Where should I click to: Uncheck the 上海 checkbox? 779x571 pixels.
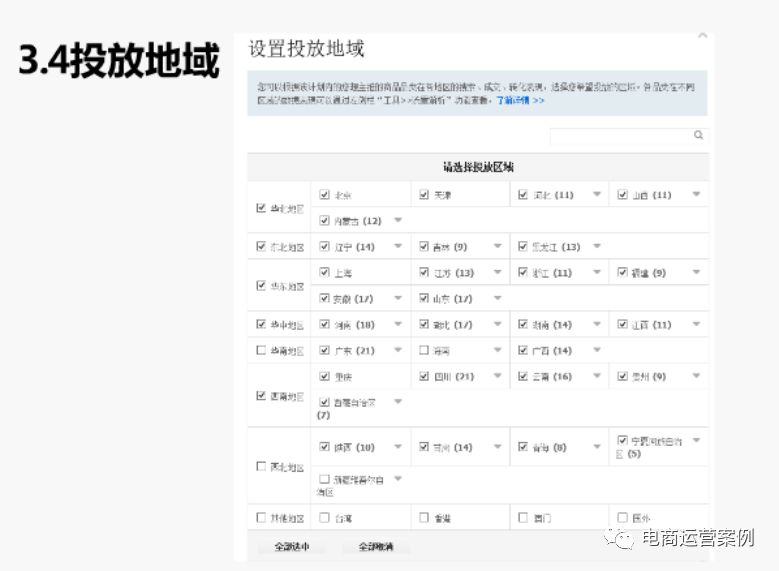point(324,272)
